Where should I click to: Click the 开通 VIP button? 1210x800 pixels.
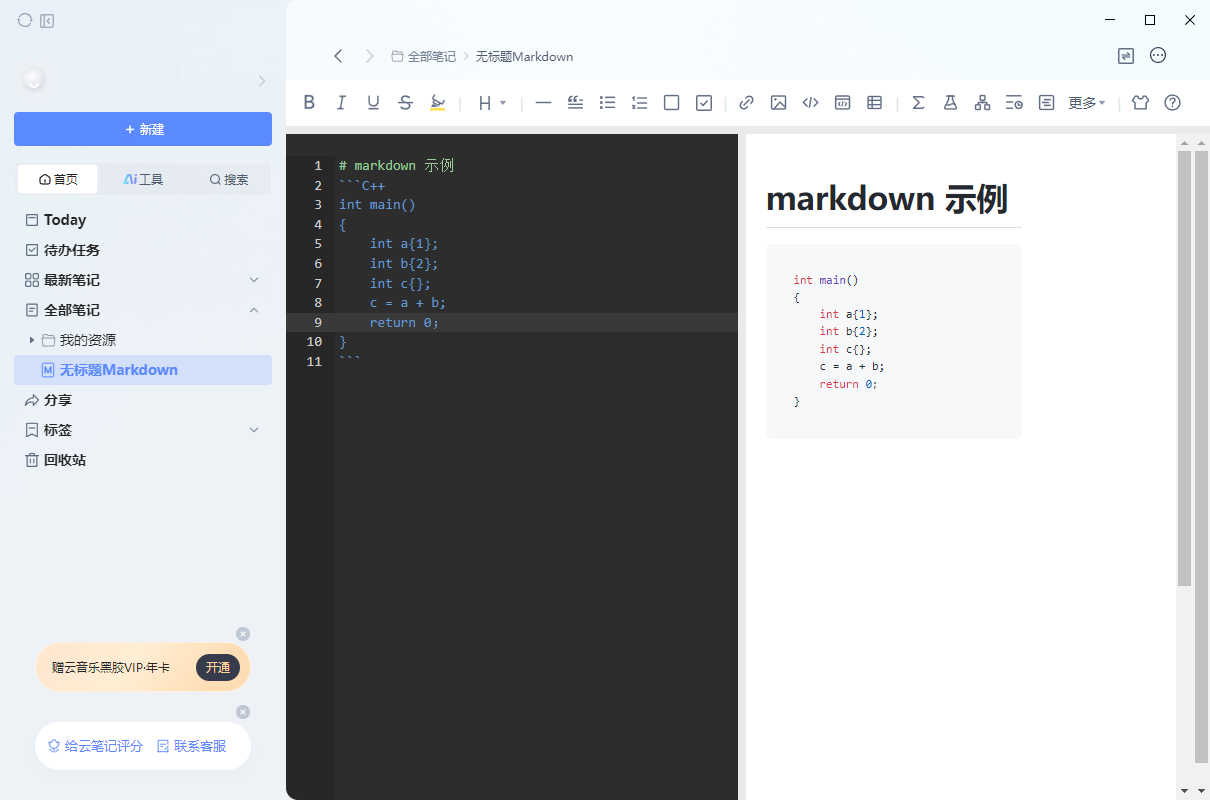point(217,667)
